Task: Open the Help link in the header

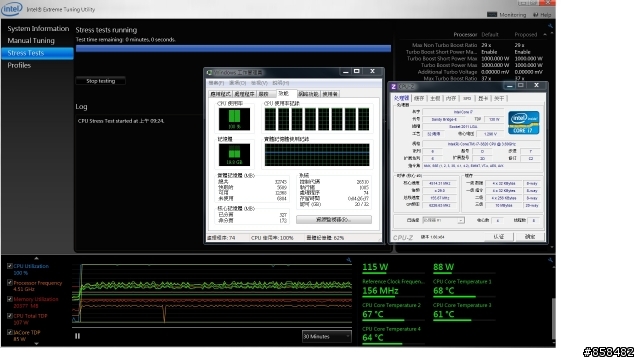Action: [542, 15]
